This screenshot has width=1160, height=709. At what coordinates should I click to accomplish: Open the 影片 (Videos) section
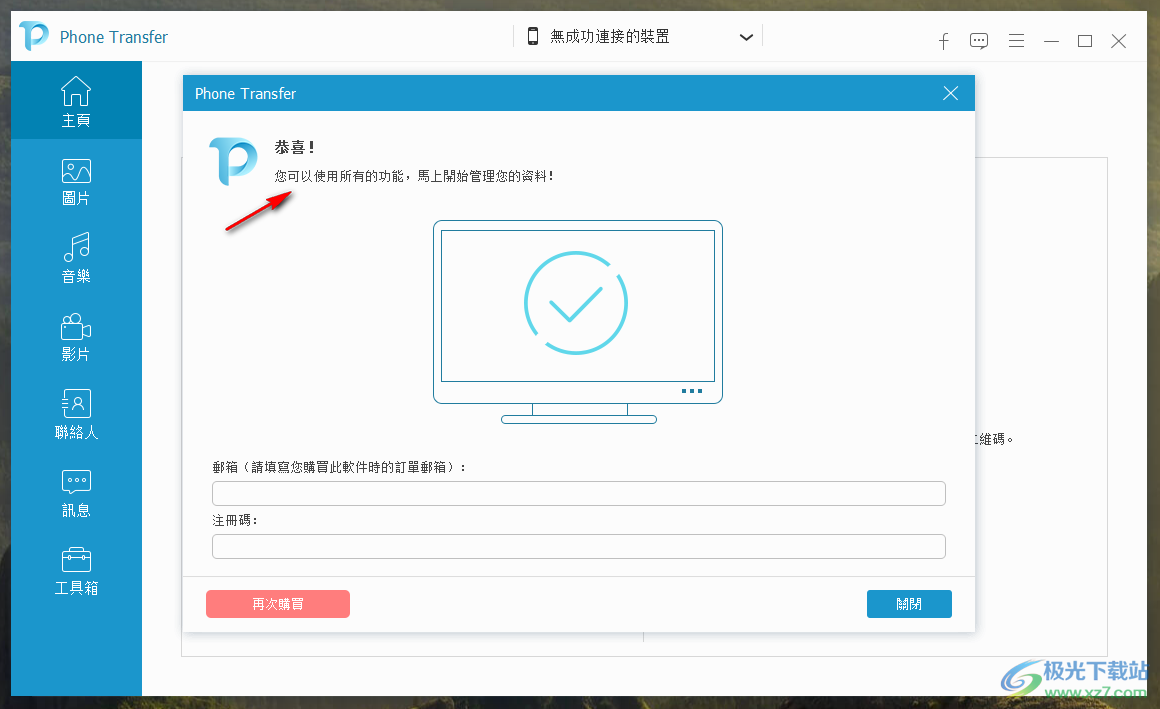[76, 336]
